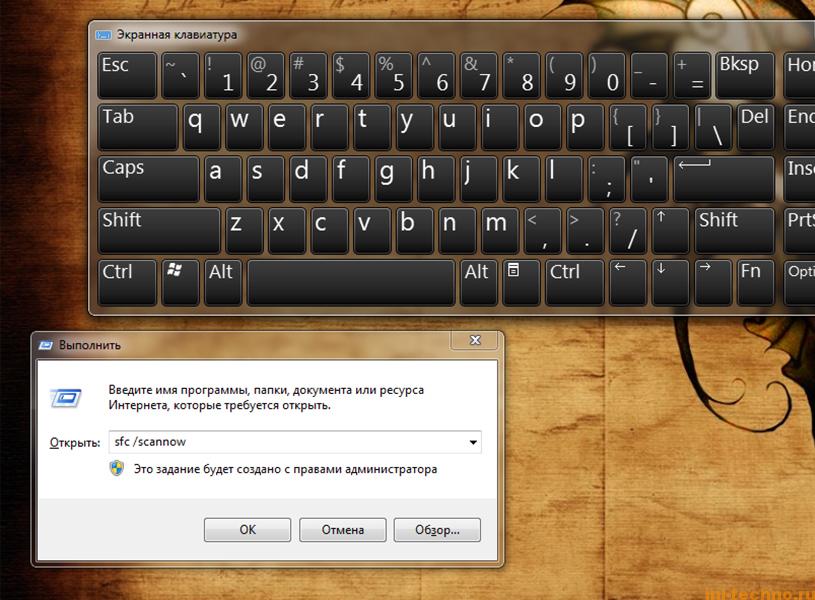The width and height of the screenshot is (815, 600).
Task: Tap the down arrow key
Action: coord(671,282)
